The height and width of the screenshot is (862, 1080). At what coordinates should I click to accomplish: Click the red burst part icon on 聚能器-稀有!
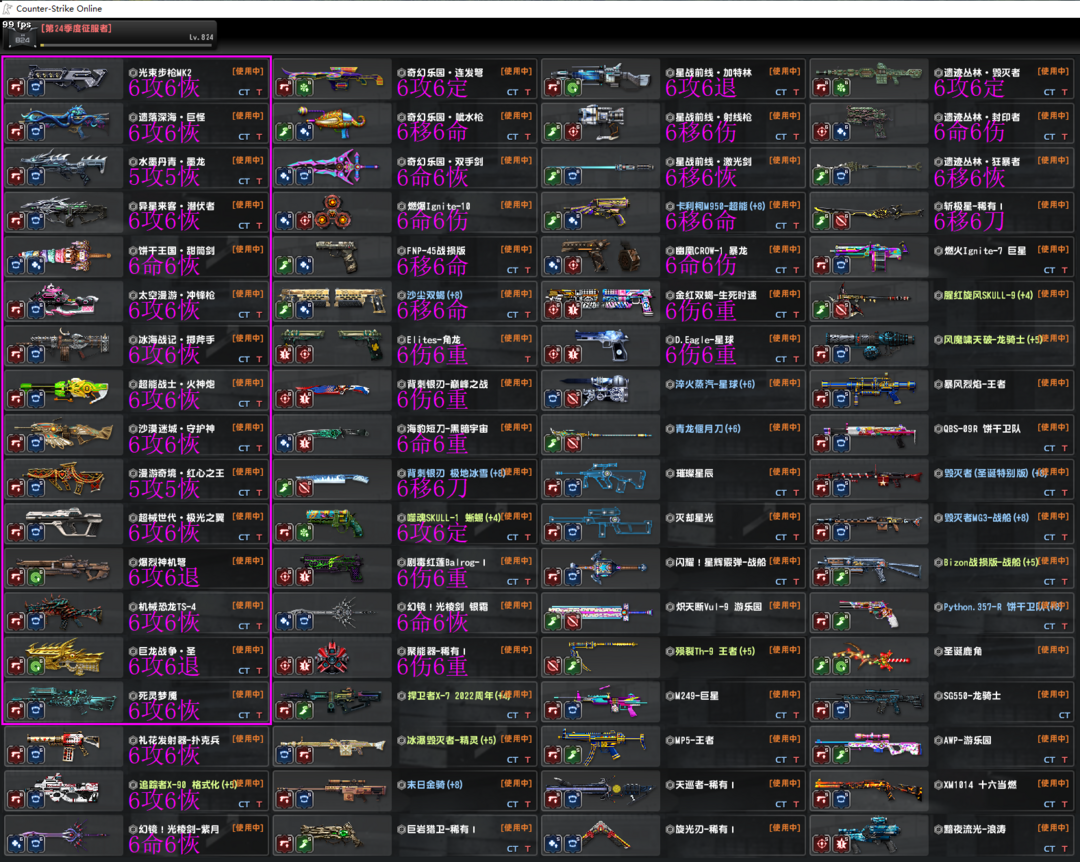pyautogui.click(x=304, y=666)
